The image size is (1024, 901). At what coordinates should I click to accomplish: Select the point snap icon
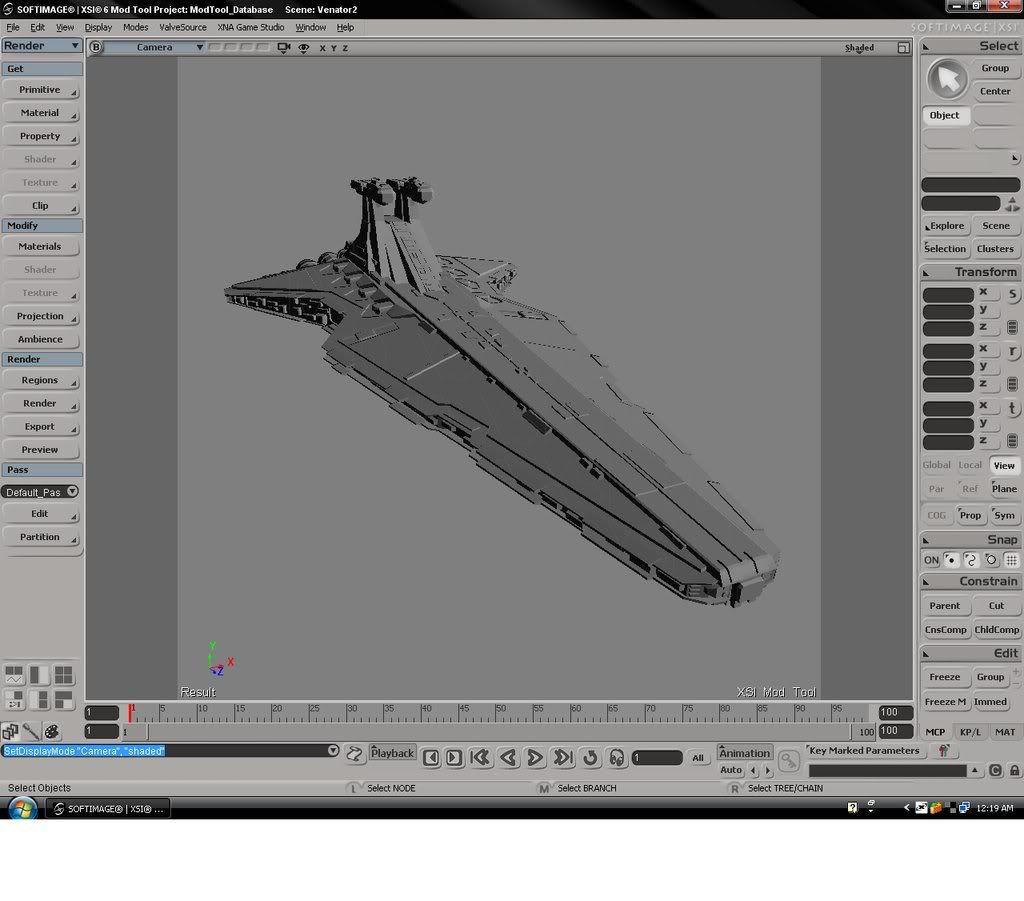[951, 560]
